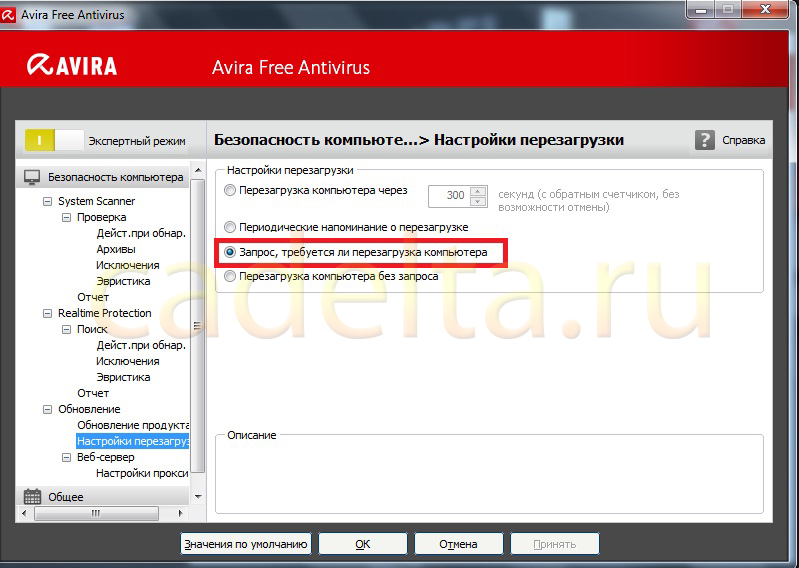Collapse the Веб-сервер tree node
Image resolution: width=799 pixels, height=568 pixels.
(x=66, y=457)
